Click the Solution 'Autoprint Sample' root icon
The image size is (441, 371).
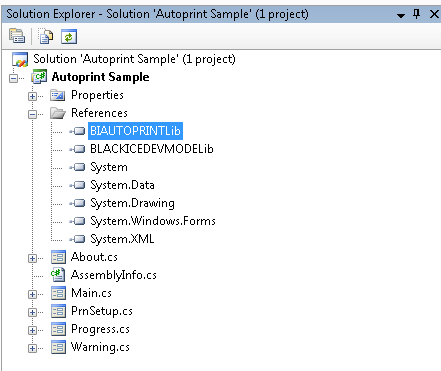pos(20,59)
